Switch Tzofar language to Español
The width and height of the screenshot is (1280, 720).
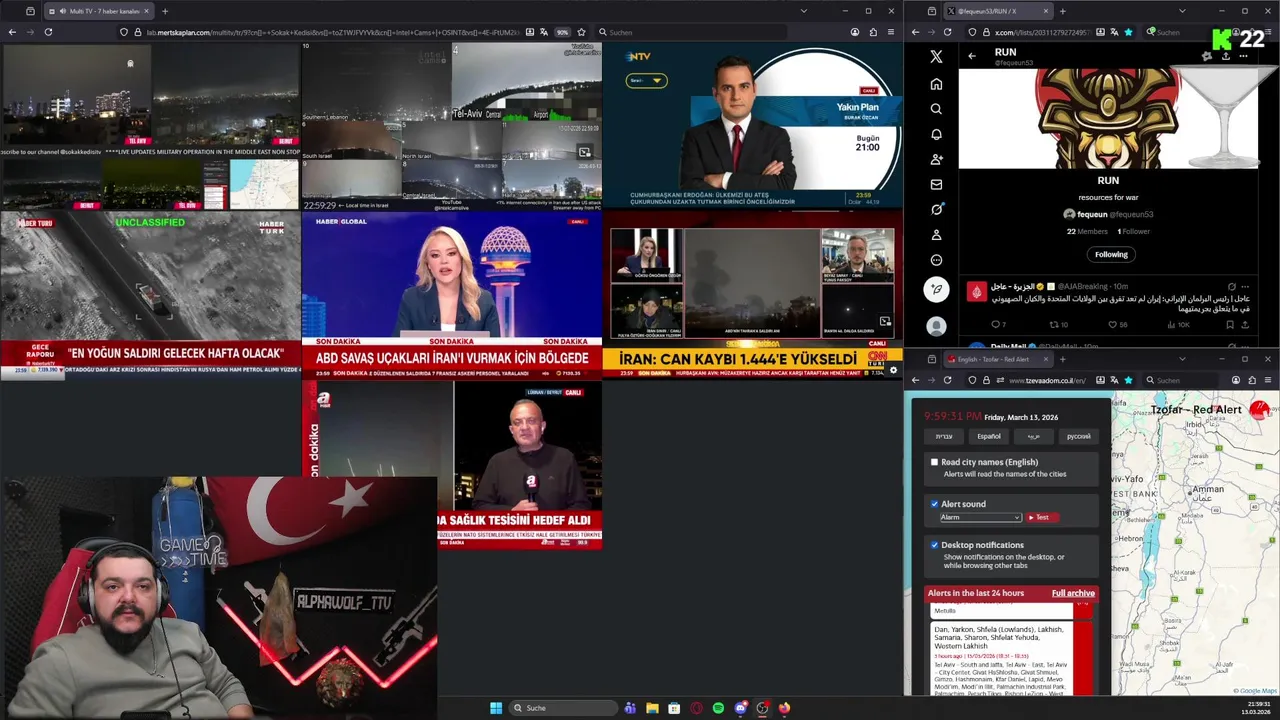click(x=988, y=436)
